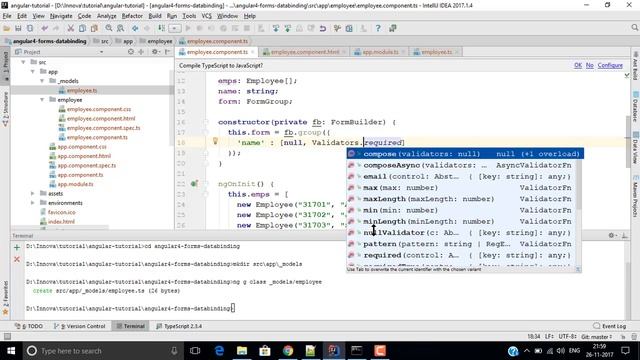Open Settings wrench toolbar icon
The width and height of the screenshot is (640, 360).
coord(337,28)
